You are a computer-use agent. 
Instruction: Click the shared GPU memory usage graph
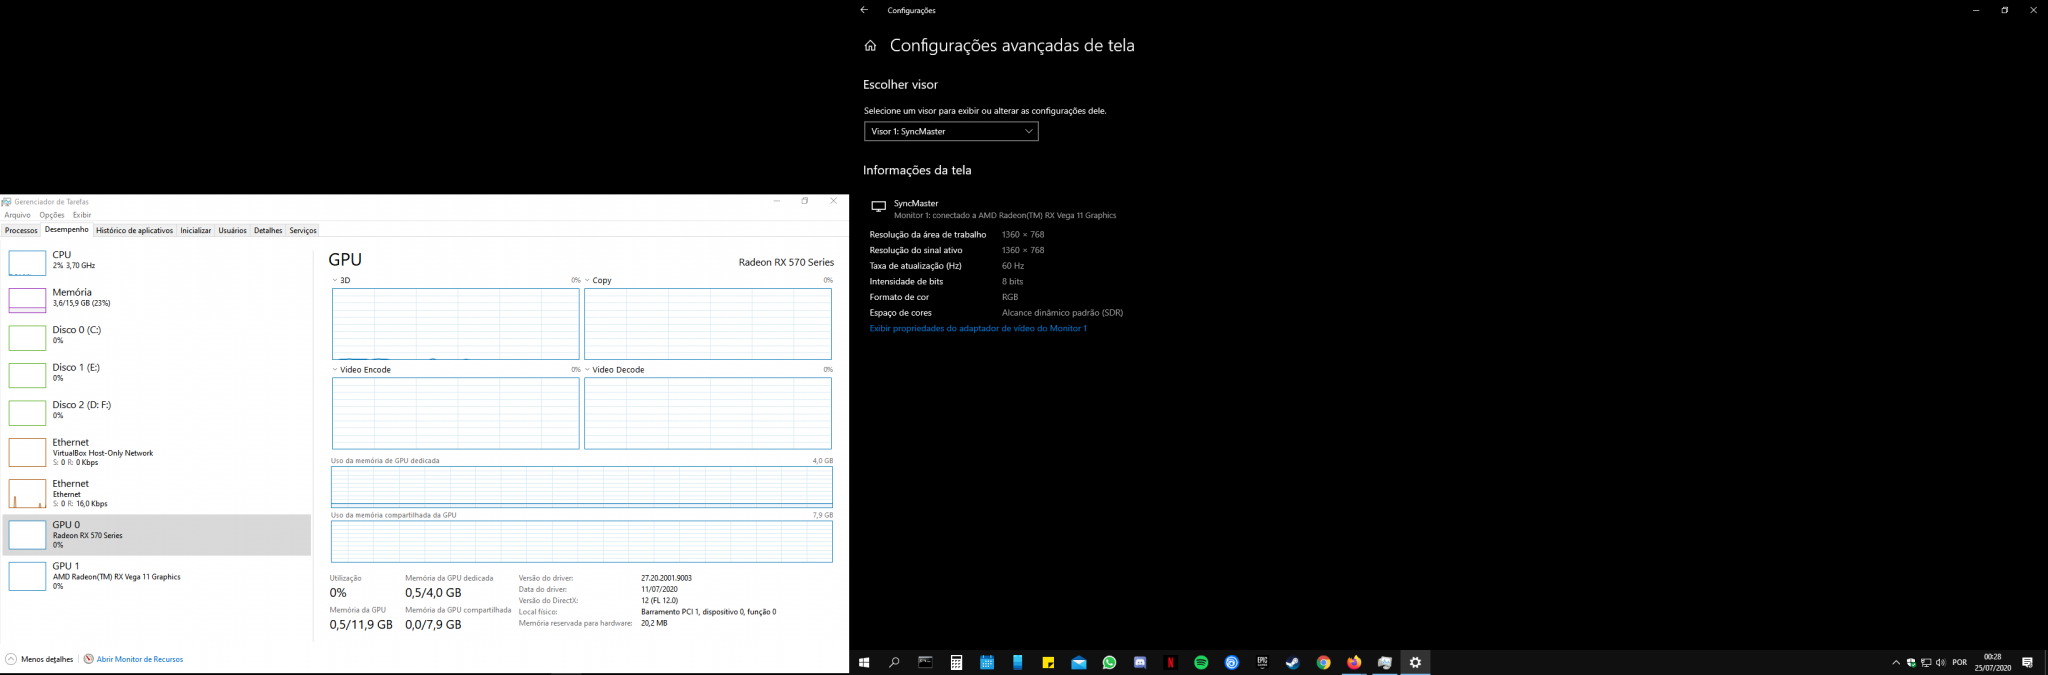(582, 542)
